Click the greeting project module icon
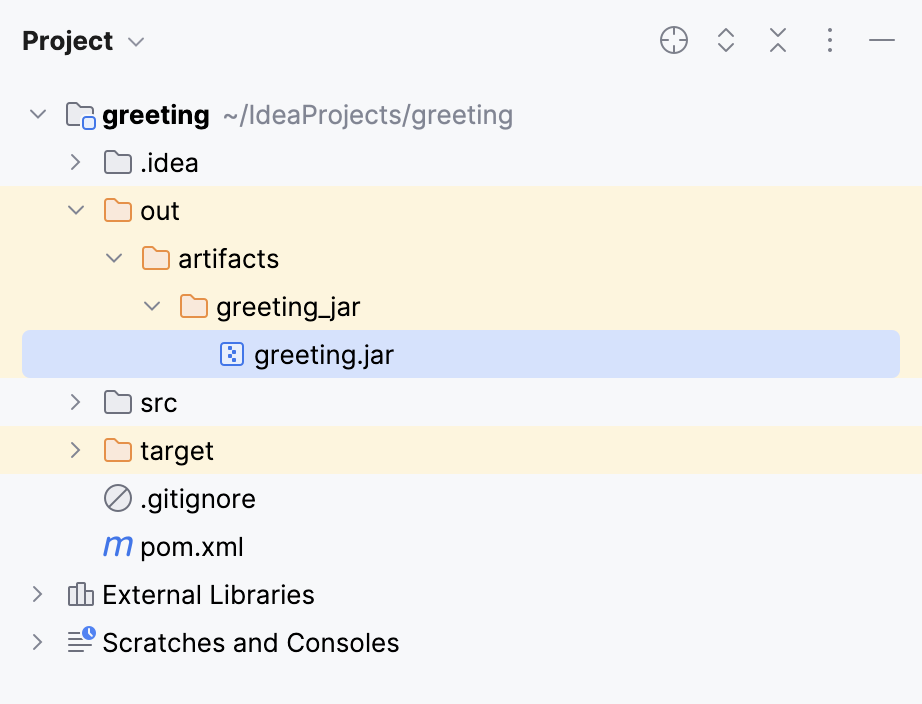 click(x=79, y=114)
